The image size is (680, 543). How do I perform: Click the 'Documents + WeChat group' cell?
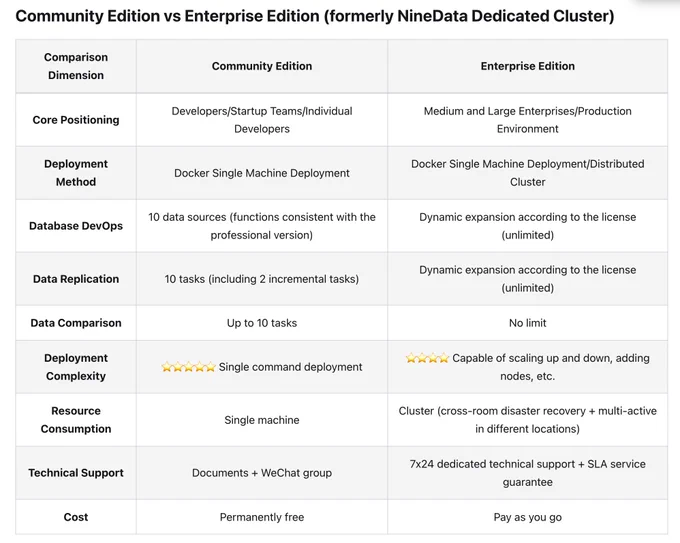tap(262, 473)
